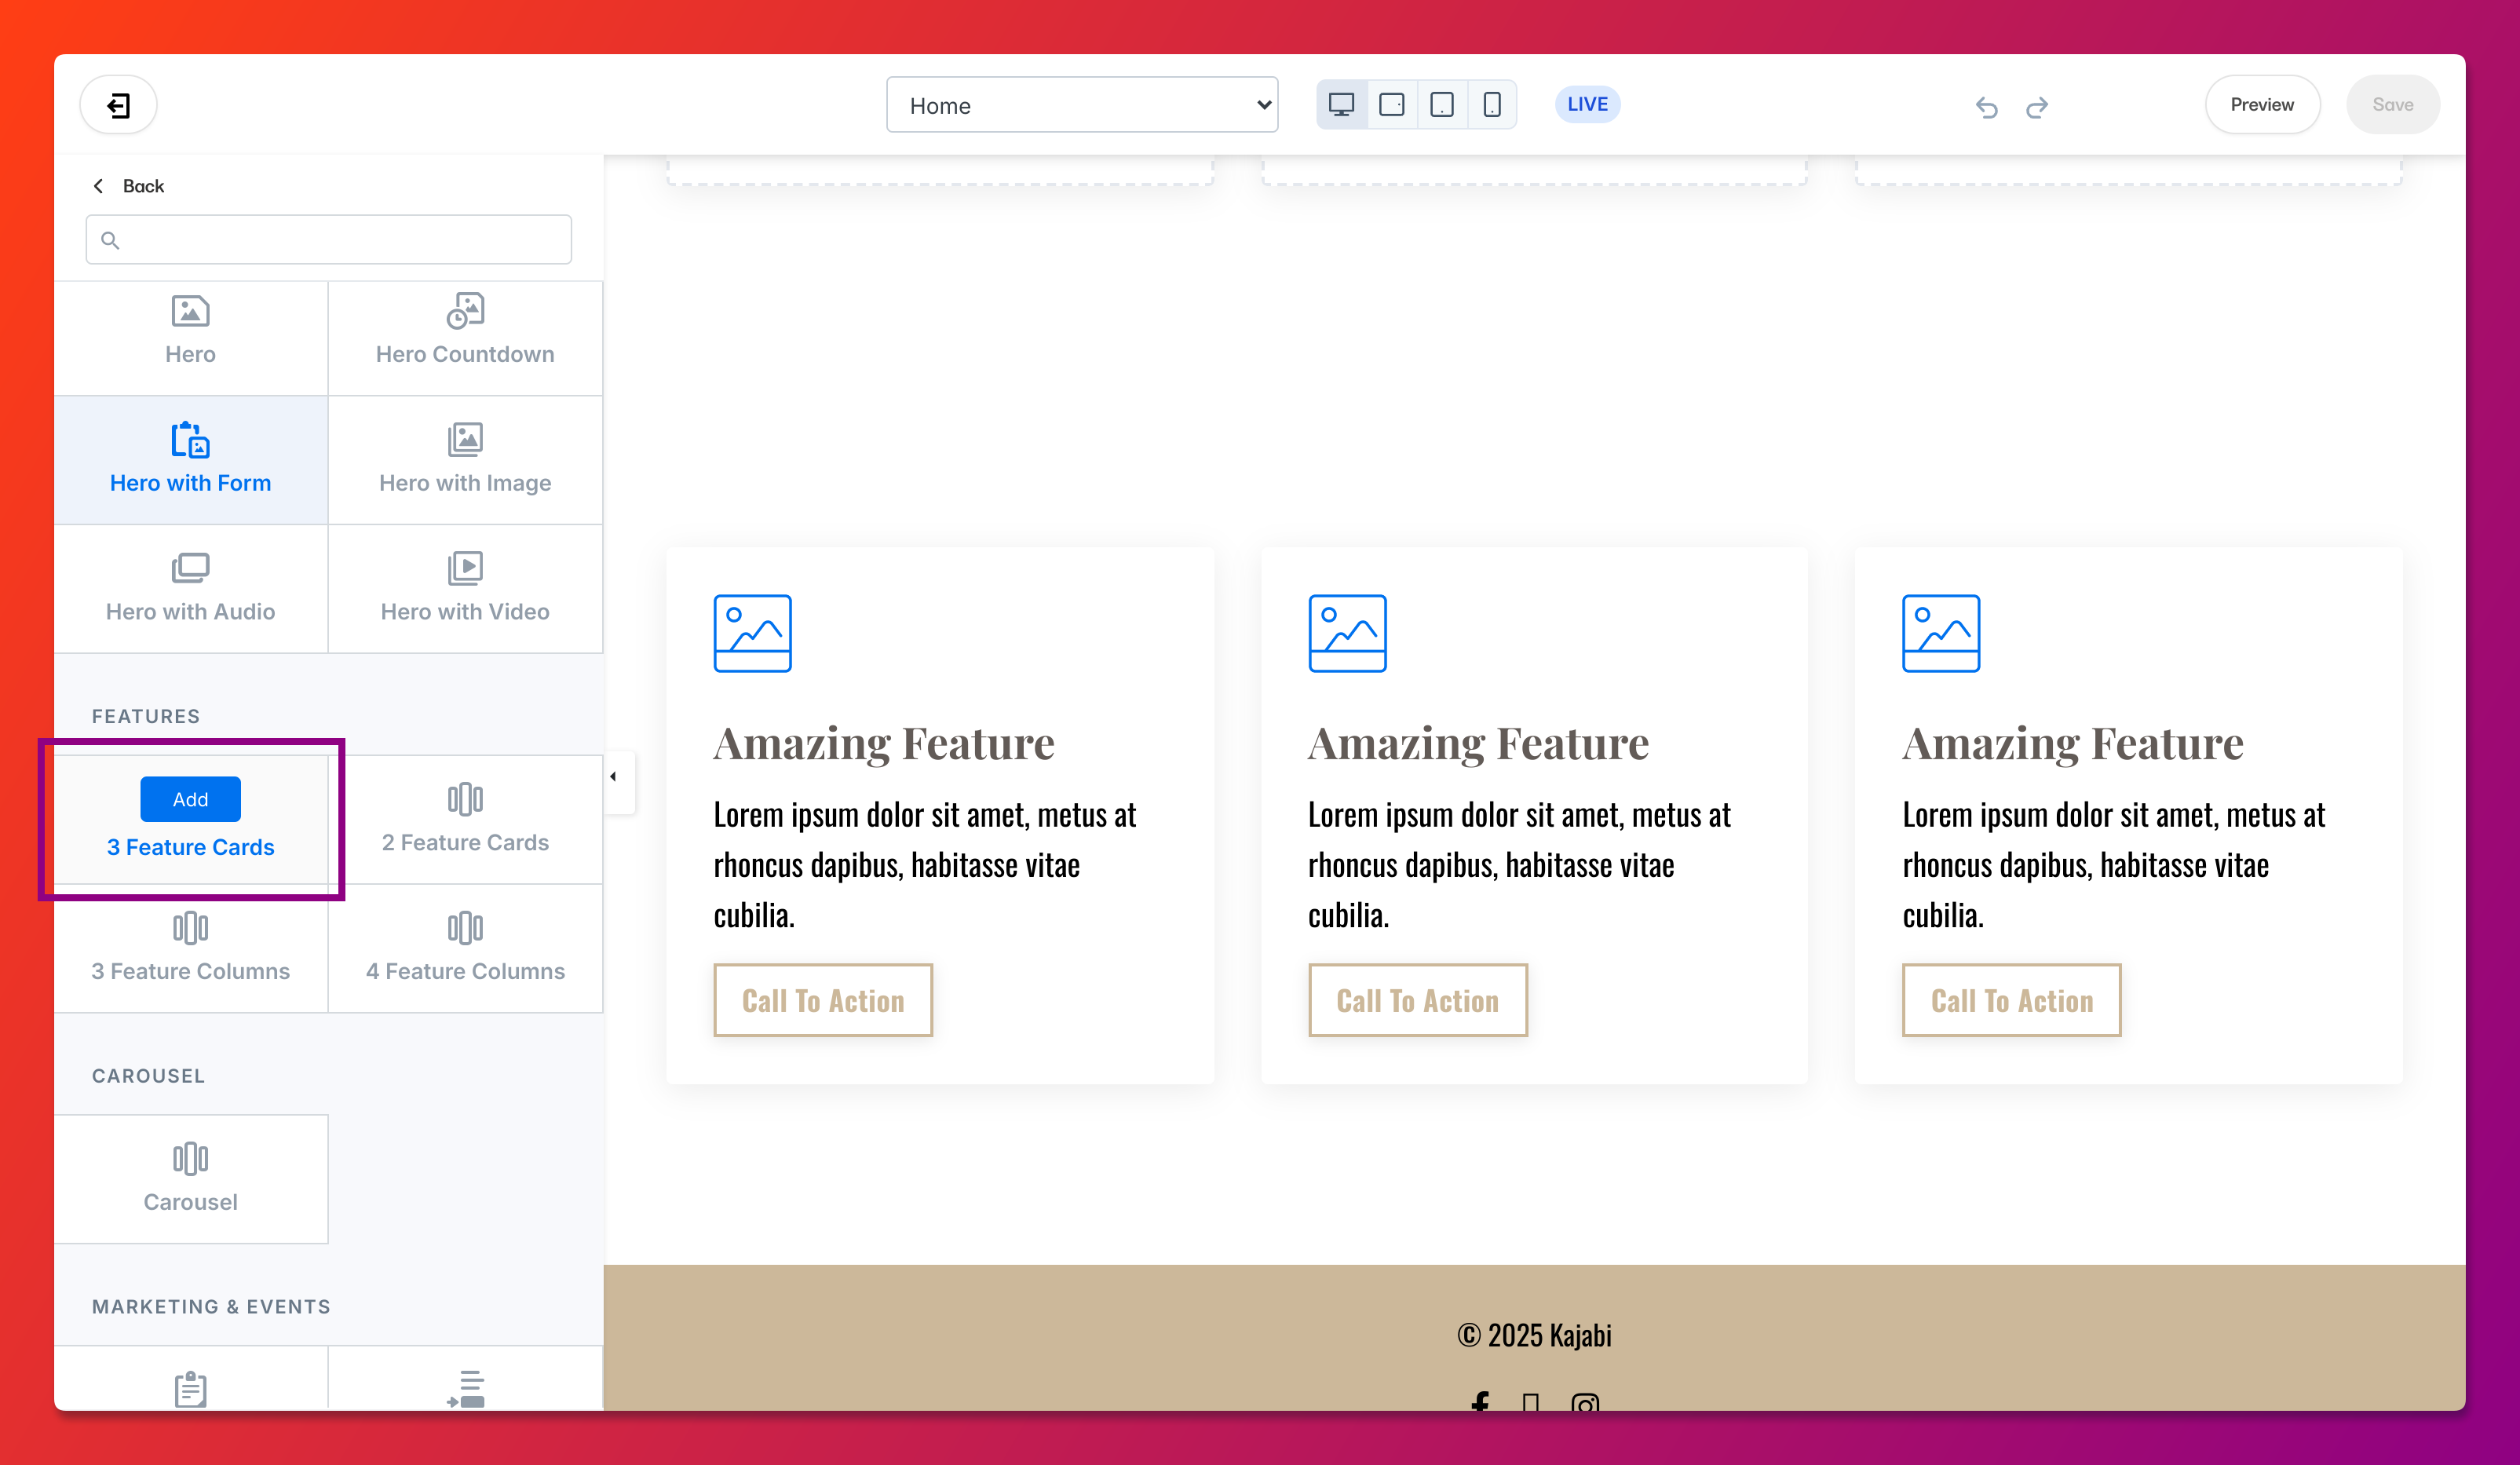Image resolution: width=2520 pixels, height=1465 pixels.
Task: Open the page Preview
Action: point(2262,105)
